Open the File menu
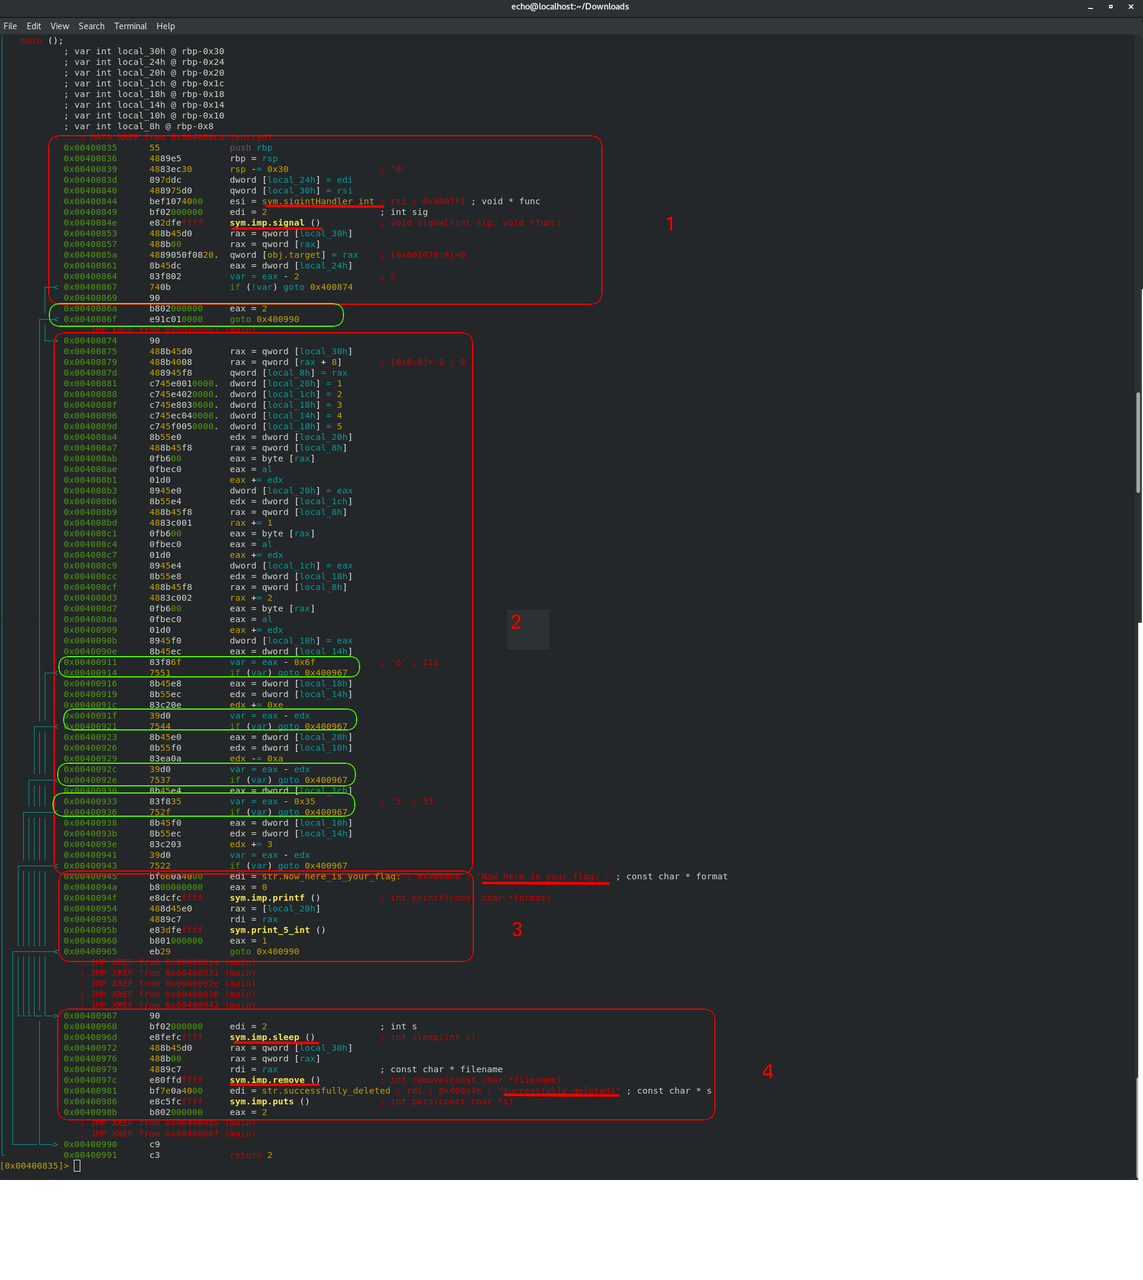 tap(10, 26)
